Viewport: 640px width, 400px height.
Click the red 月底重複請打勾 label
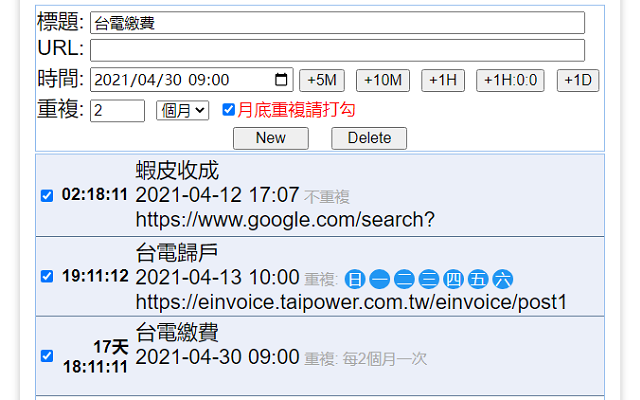coord(296,110)
